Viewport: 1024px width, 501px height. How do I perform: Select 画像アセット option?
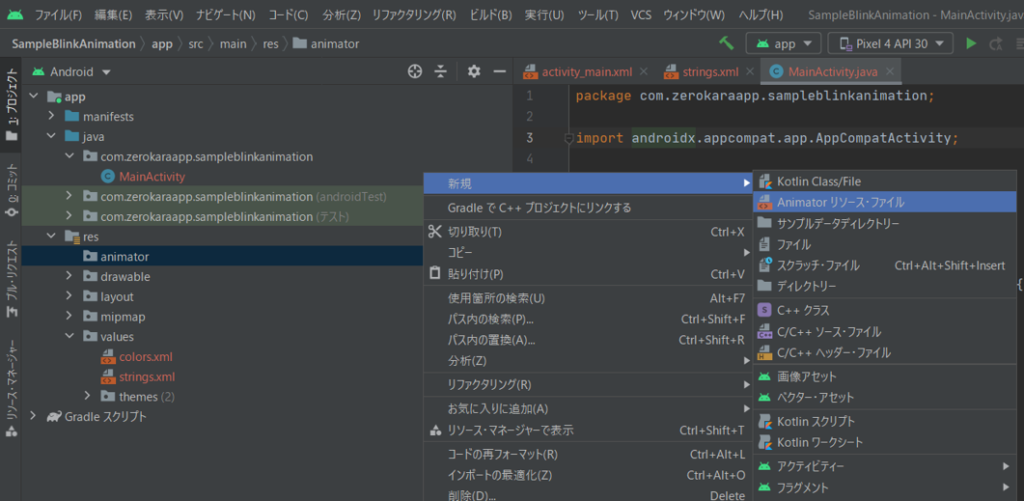click(885, 377)
